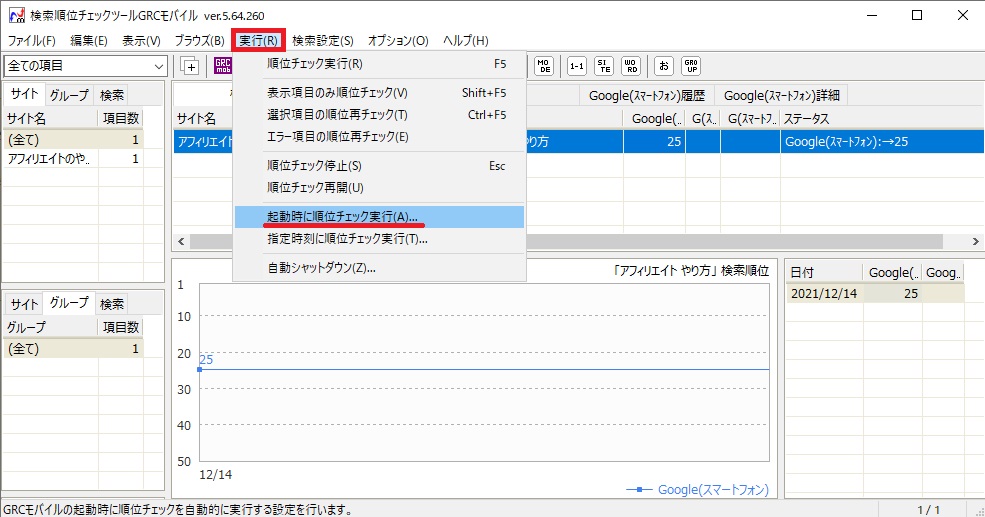Viewport: 985px width, 517px height.
Task: Switch to サイト tab in upper left panel
Action: tap(24, 94)
